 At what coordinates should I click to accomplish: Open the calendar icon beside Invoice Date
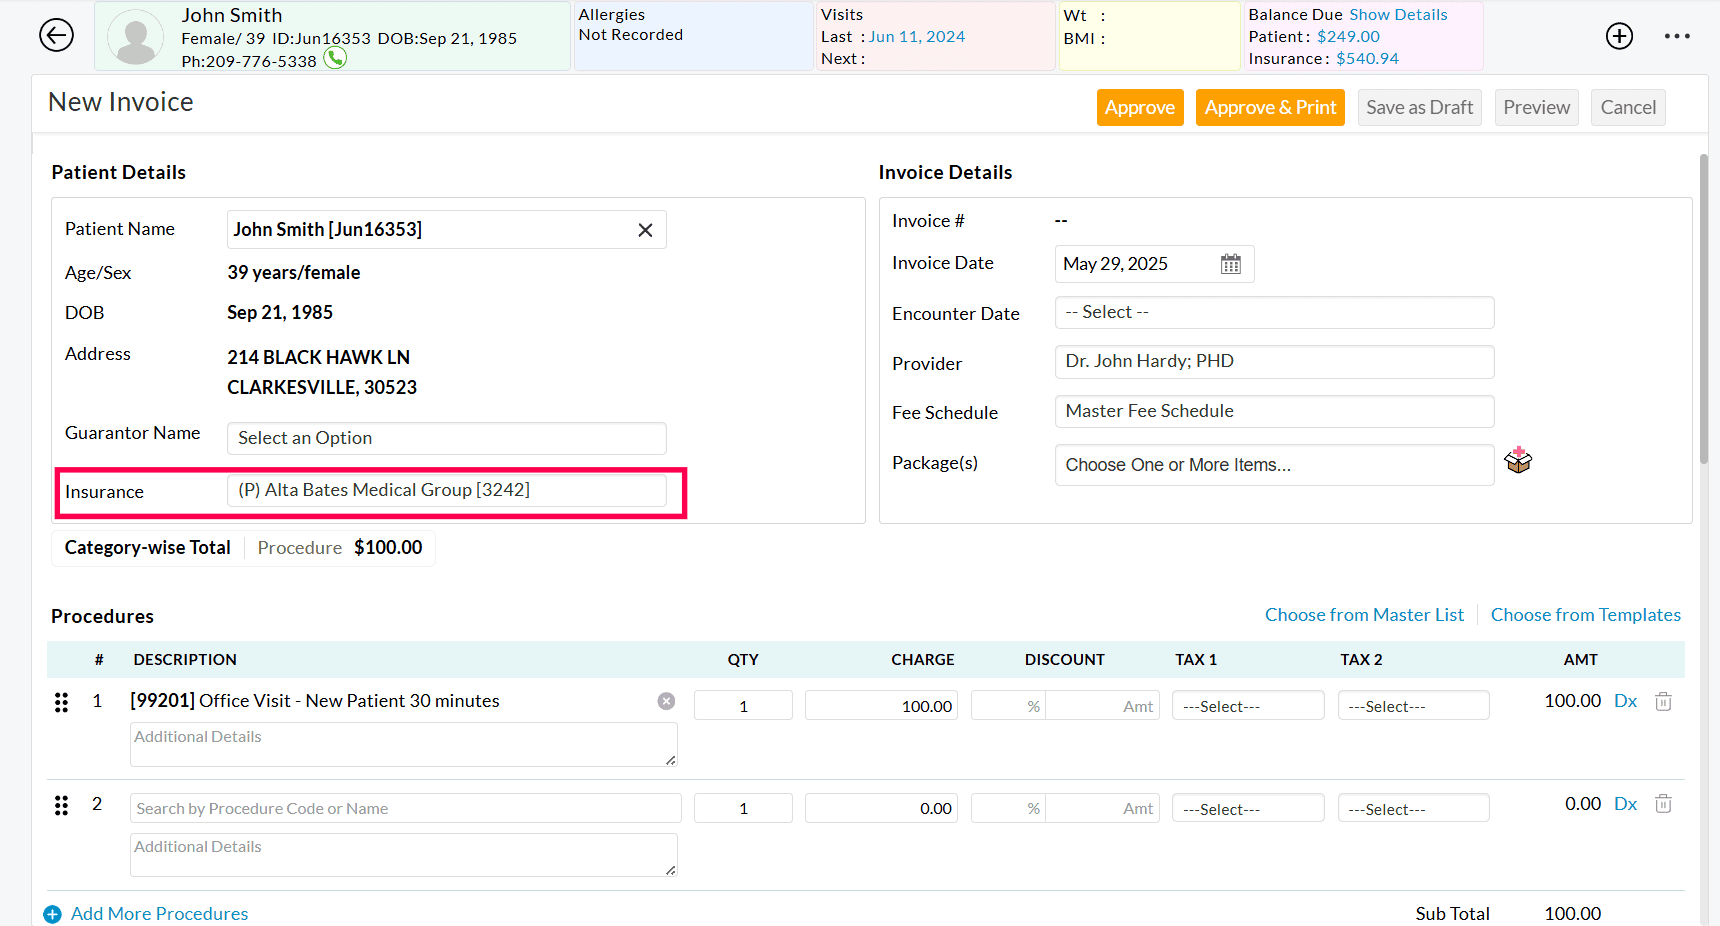(x=1231, y=263)
